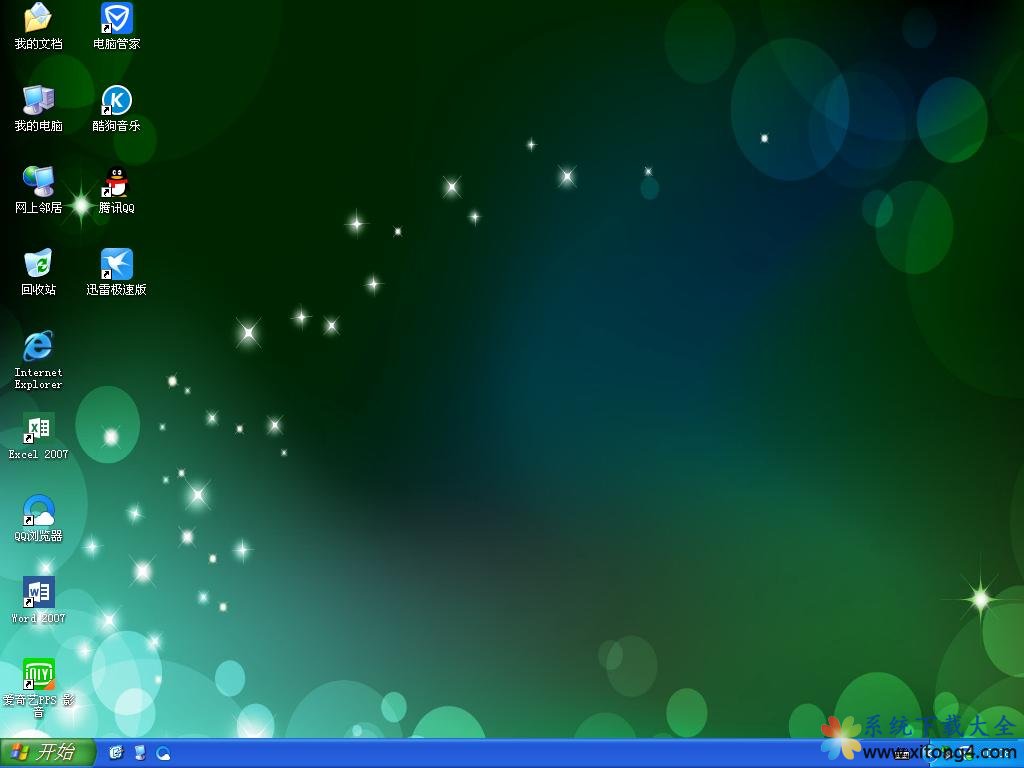
Task: Launch the Word 2007 shortcut
Action: coord(38,592)
